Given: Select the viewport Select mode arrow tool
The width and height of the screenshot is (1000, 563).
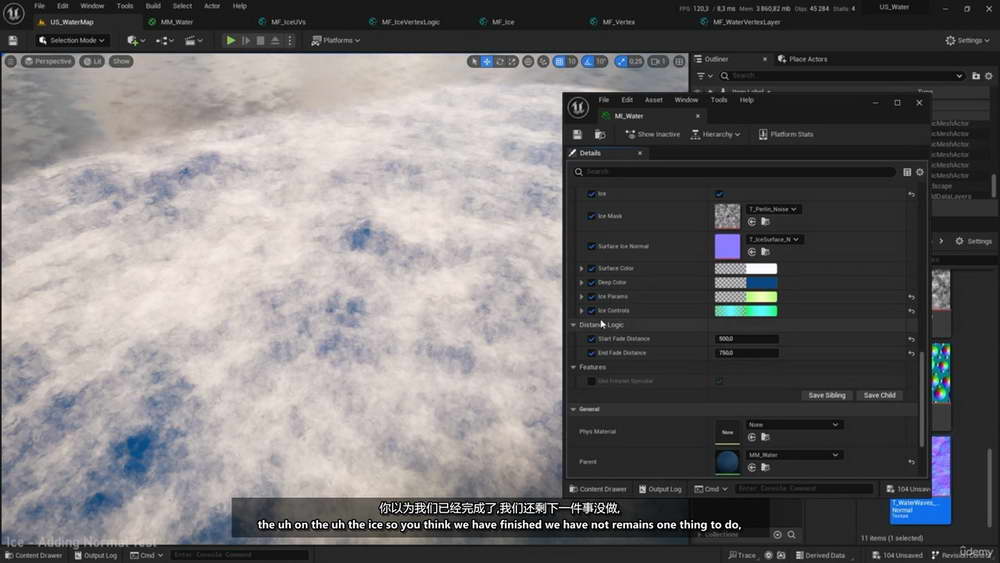Looking at the screenshot, I should [473, 61].
